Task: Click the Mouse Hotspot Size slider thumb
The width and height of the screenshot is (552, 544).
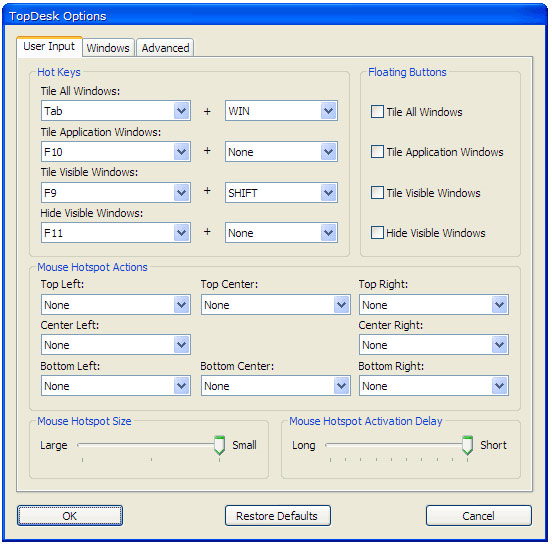Action: click(219, 445)
